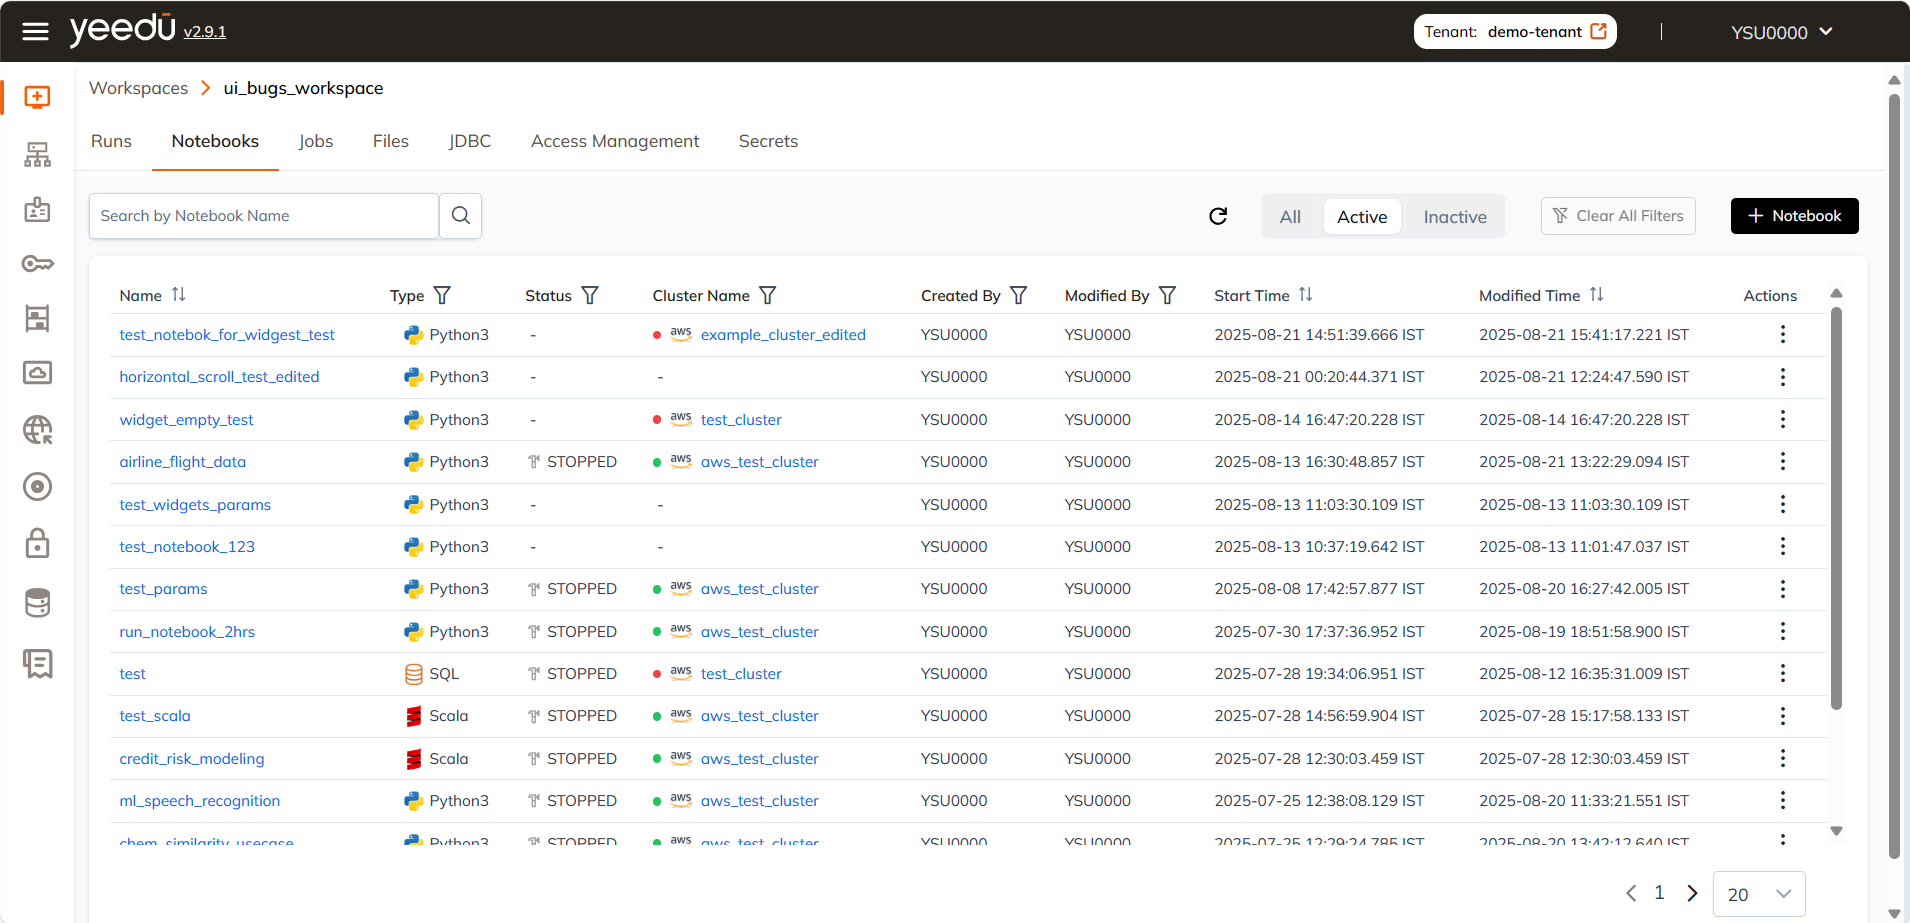Open the globe icon in the sidebar
The height and width of the screenshot is (923, 1910).
pos(37,430)
